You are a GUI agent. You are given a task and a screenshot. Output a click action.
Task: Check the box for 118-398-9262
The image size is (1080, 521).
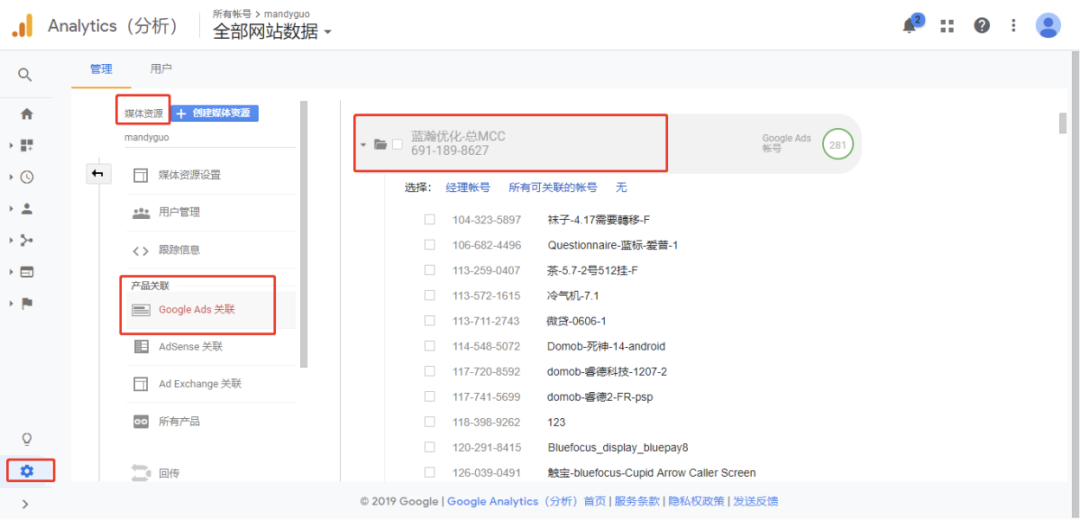pyautogui.click(x=430, y=422)
